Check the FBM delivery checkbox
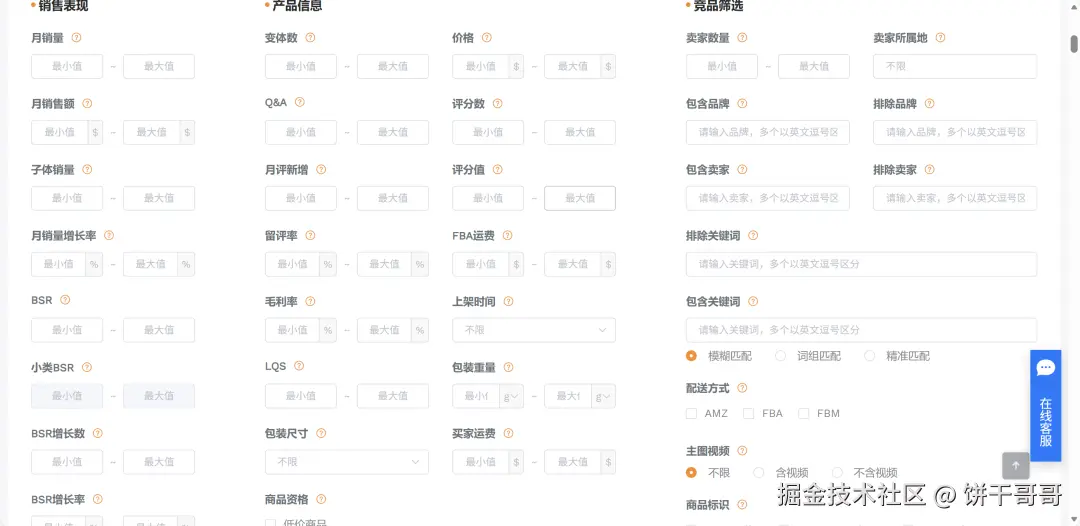Viewport: 1080px width, 526px height. tap(804, 414)
